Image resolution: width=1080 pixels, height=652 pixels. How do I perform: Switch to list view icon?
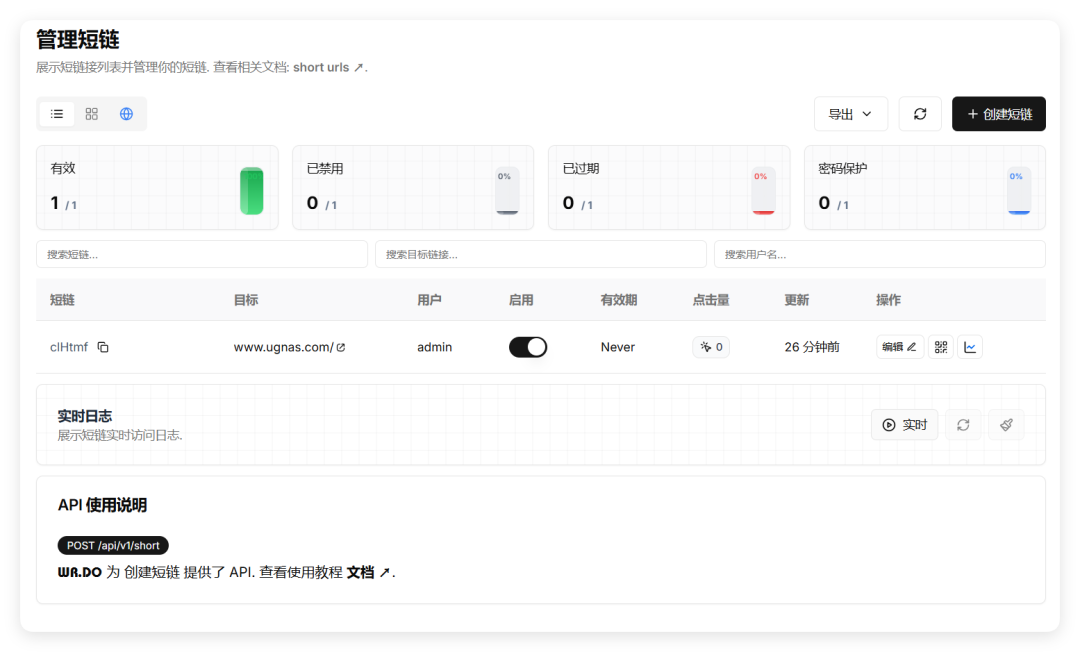click(x=57, y=114)
